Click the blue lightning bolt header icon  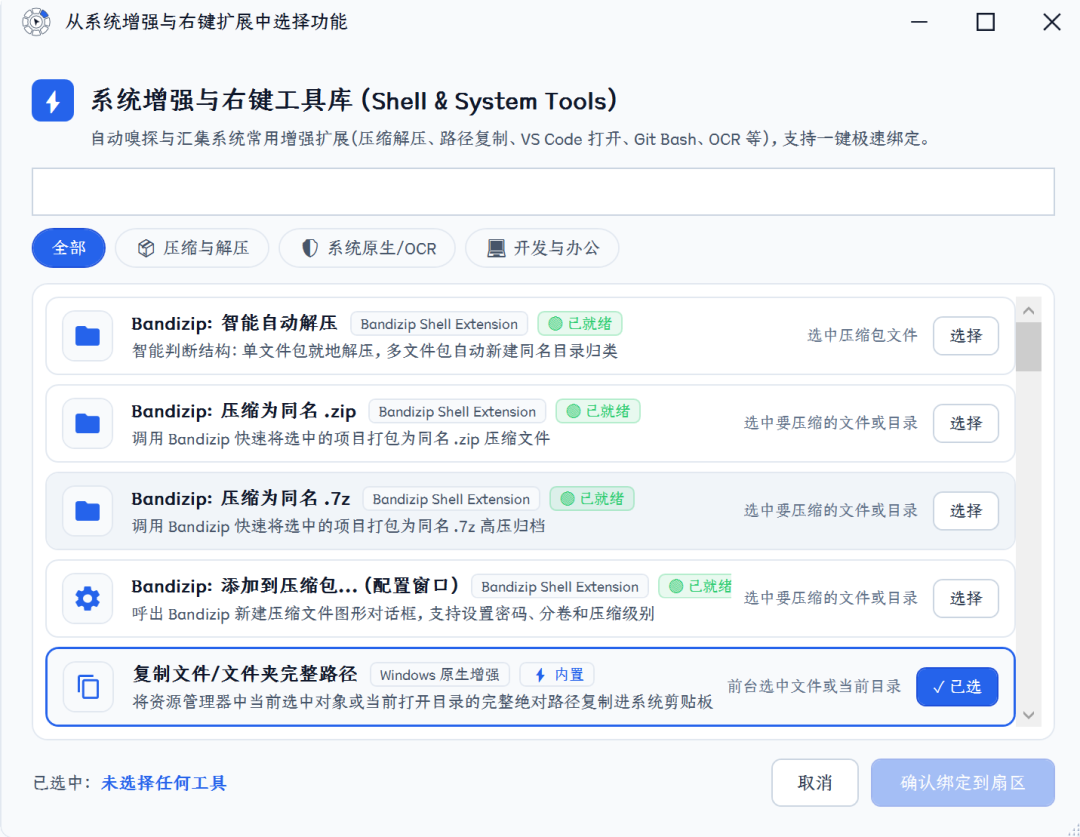coord(53,101)
